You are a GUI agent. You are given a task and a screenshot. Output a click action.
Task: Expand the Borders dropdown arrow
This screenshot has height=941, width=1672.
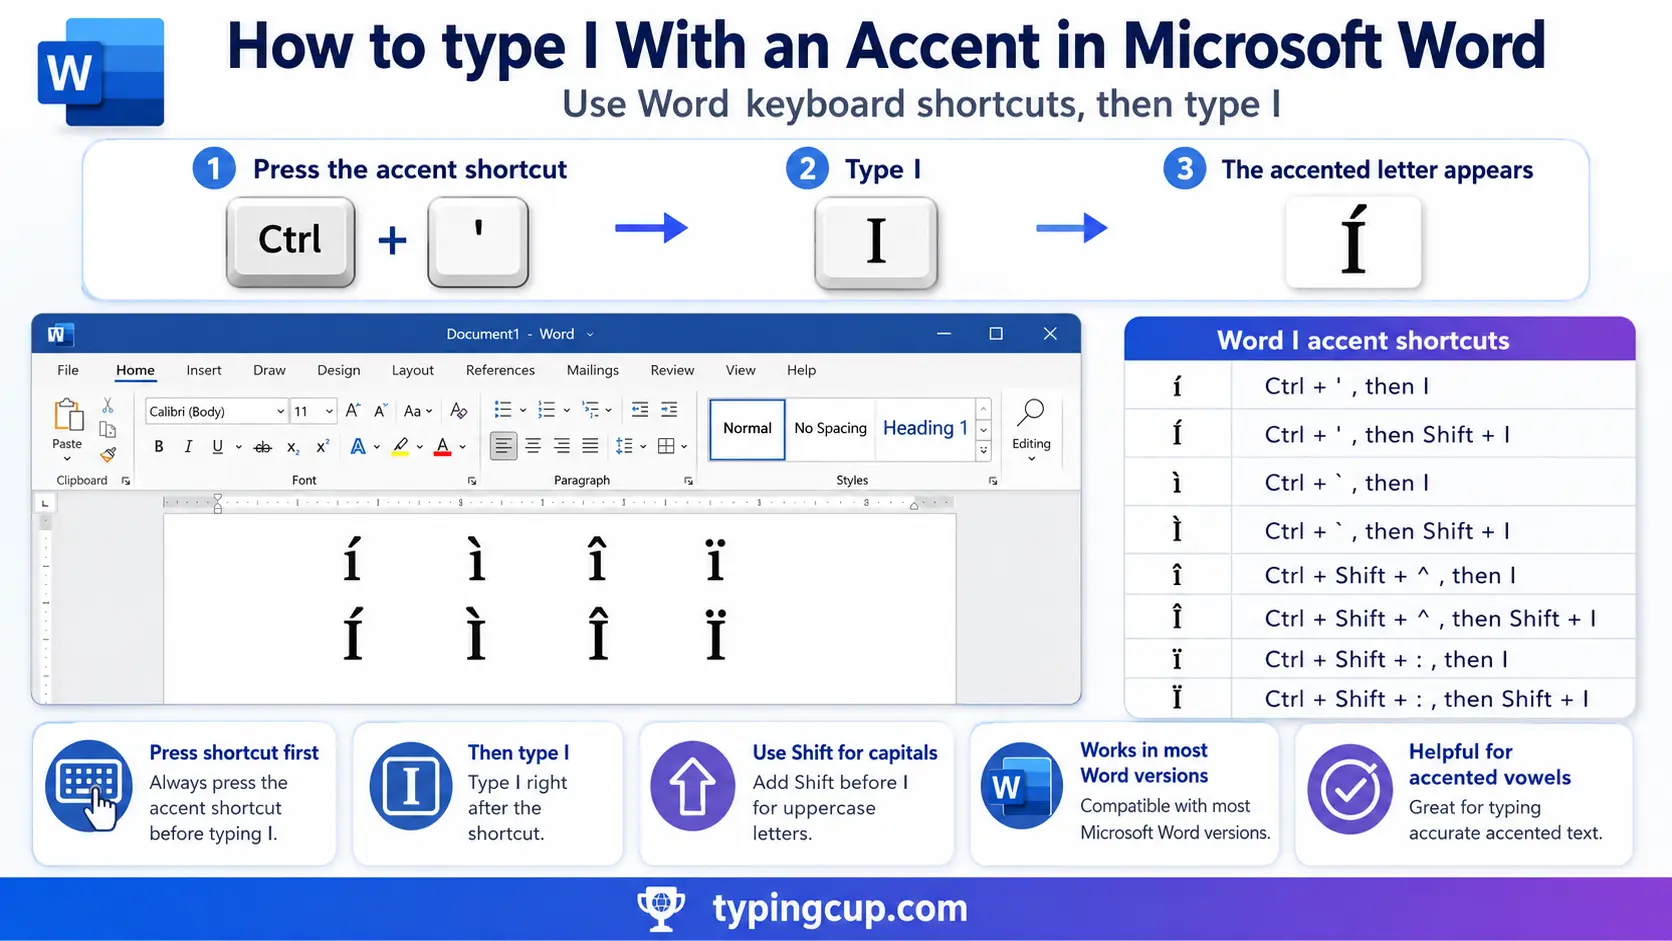(685, 447)
